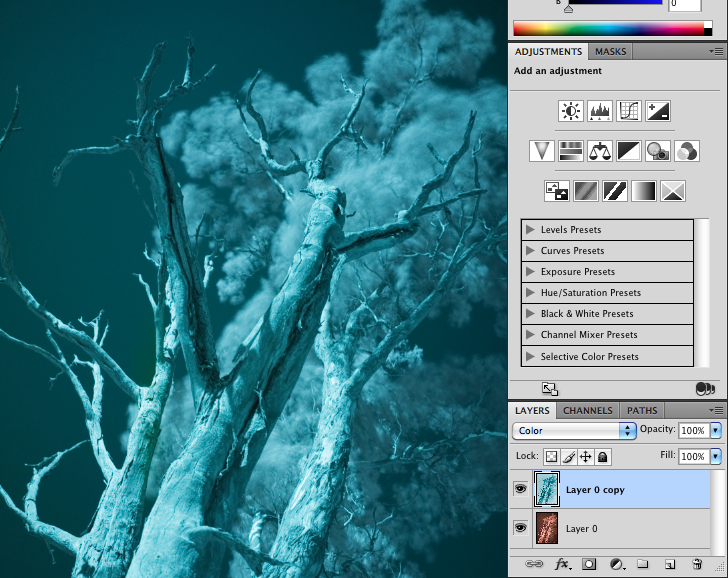Add an Exposure adjustment
The image size is (728, 578).
[x=658, y=111]
